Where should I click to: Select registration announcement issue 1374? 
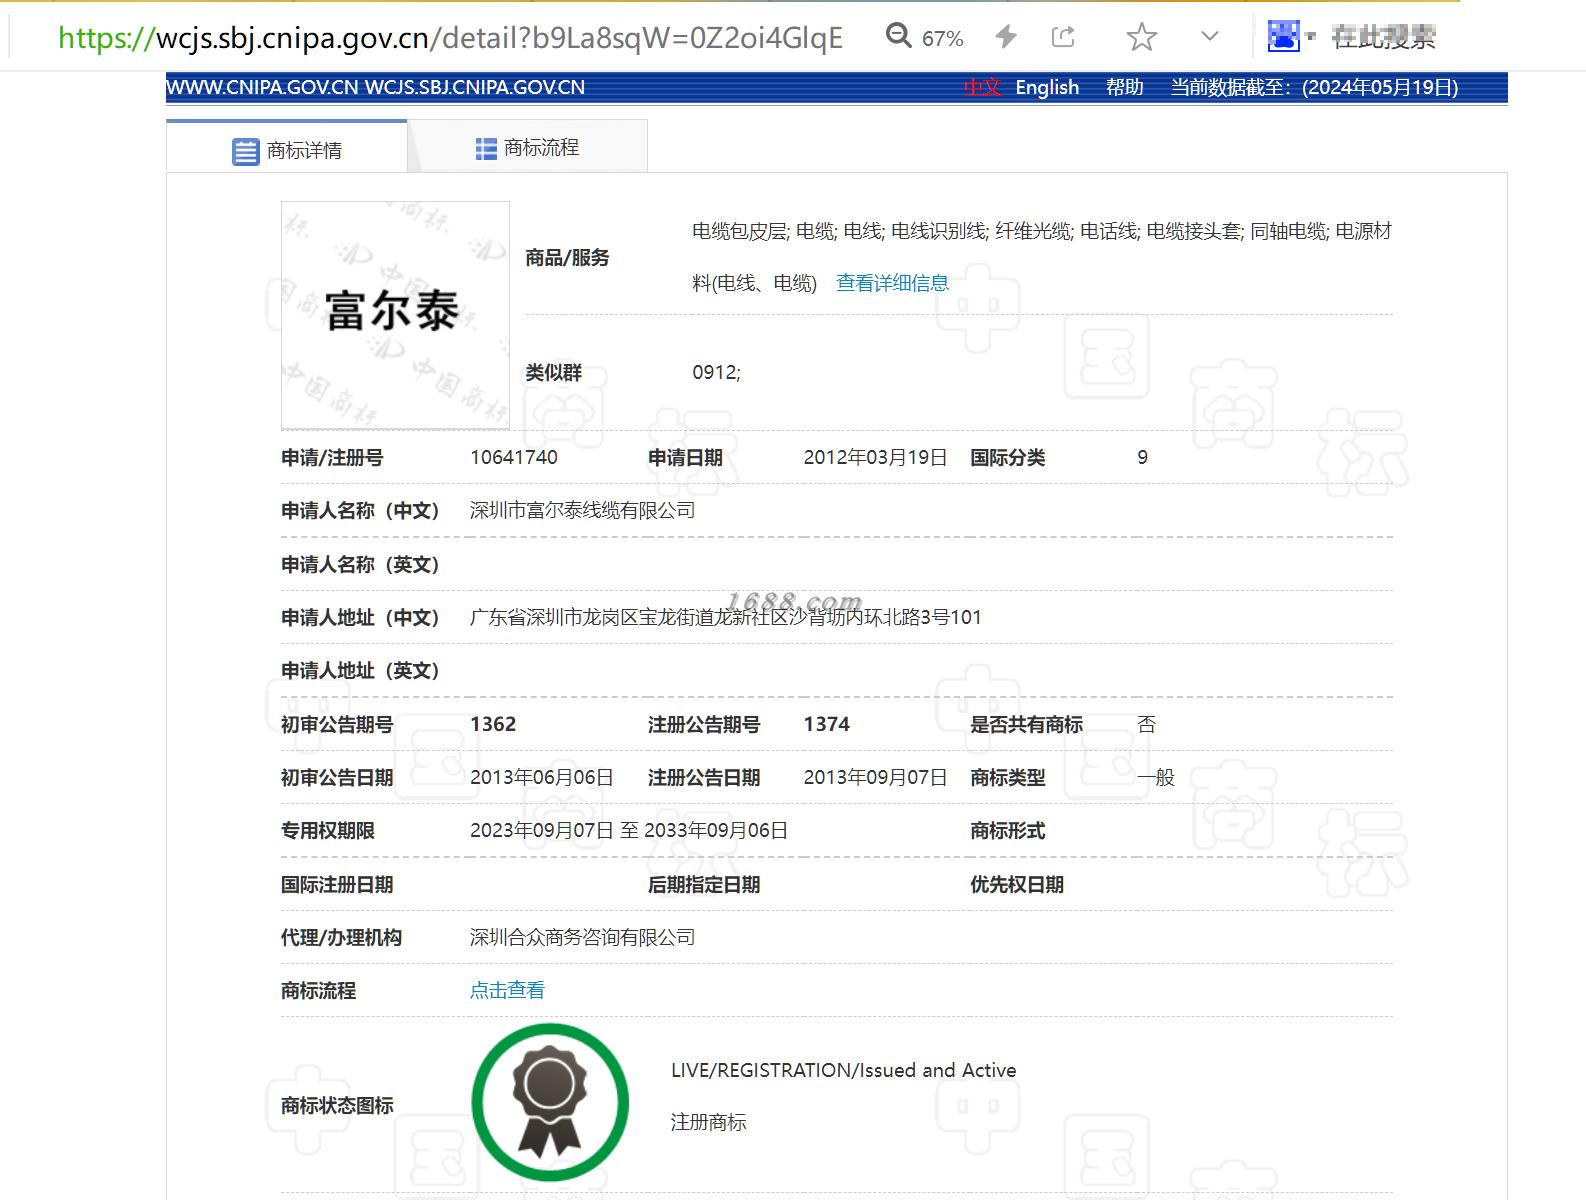pos(826,724)
